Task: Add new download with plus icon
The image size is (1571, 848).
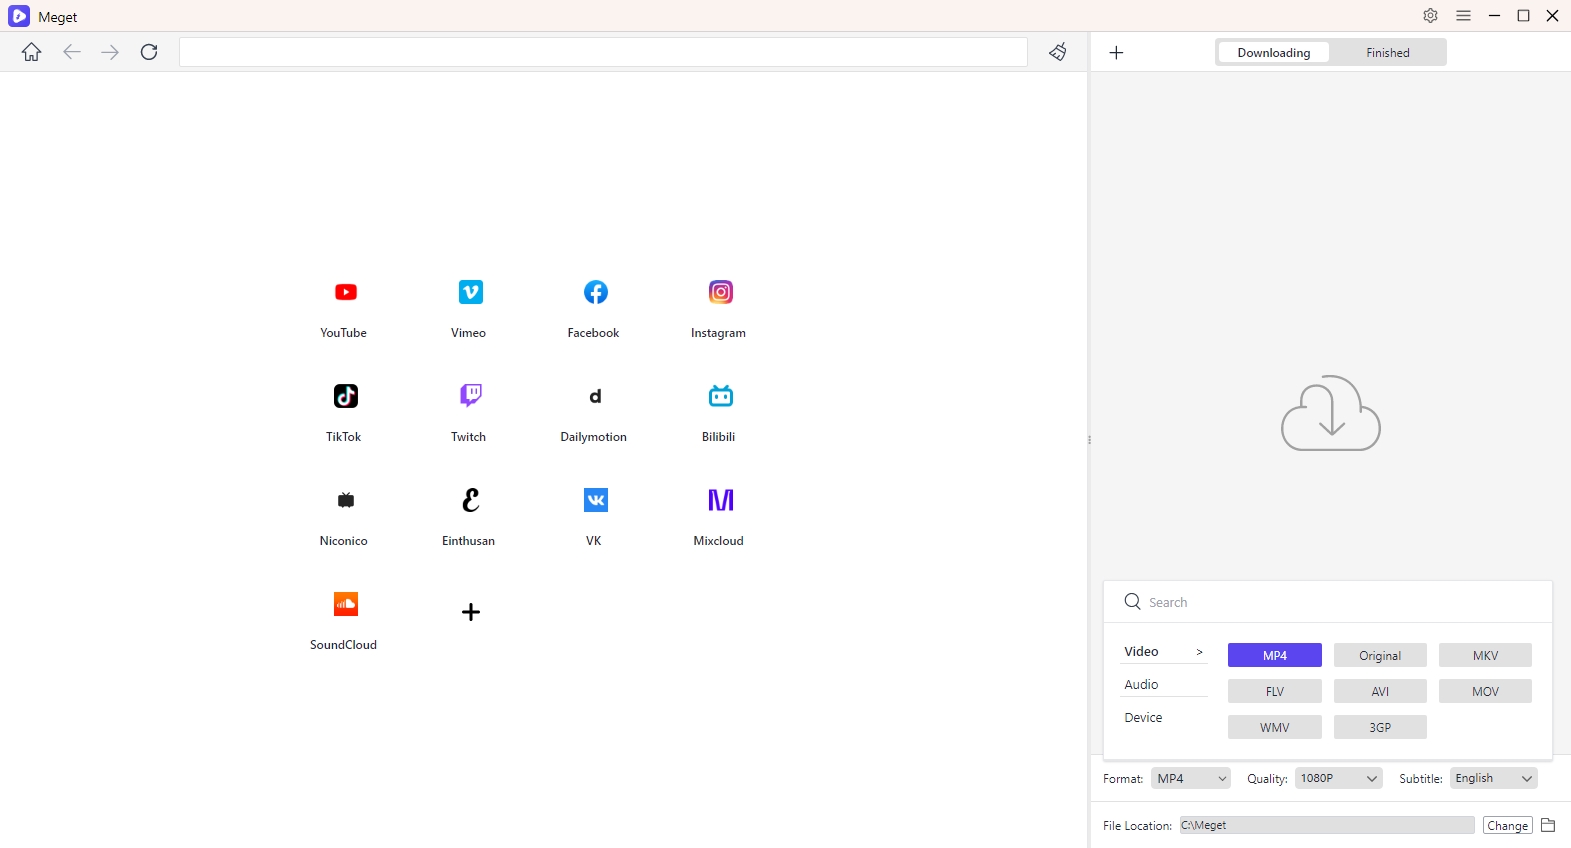Action: (x=1117, y=52)
